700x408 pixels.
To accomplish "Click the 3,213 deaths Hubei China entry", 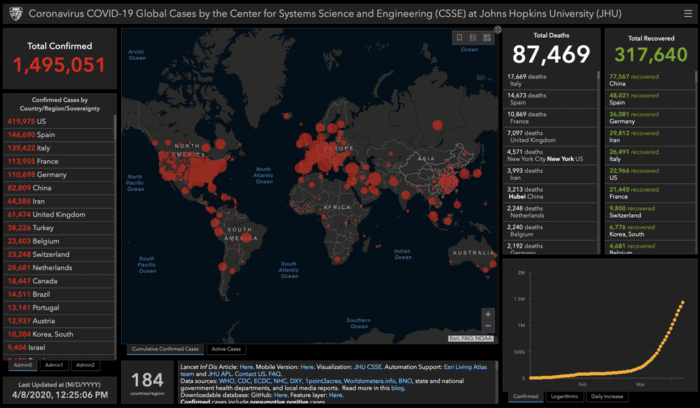I will (550, 193).
